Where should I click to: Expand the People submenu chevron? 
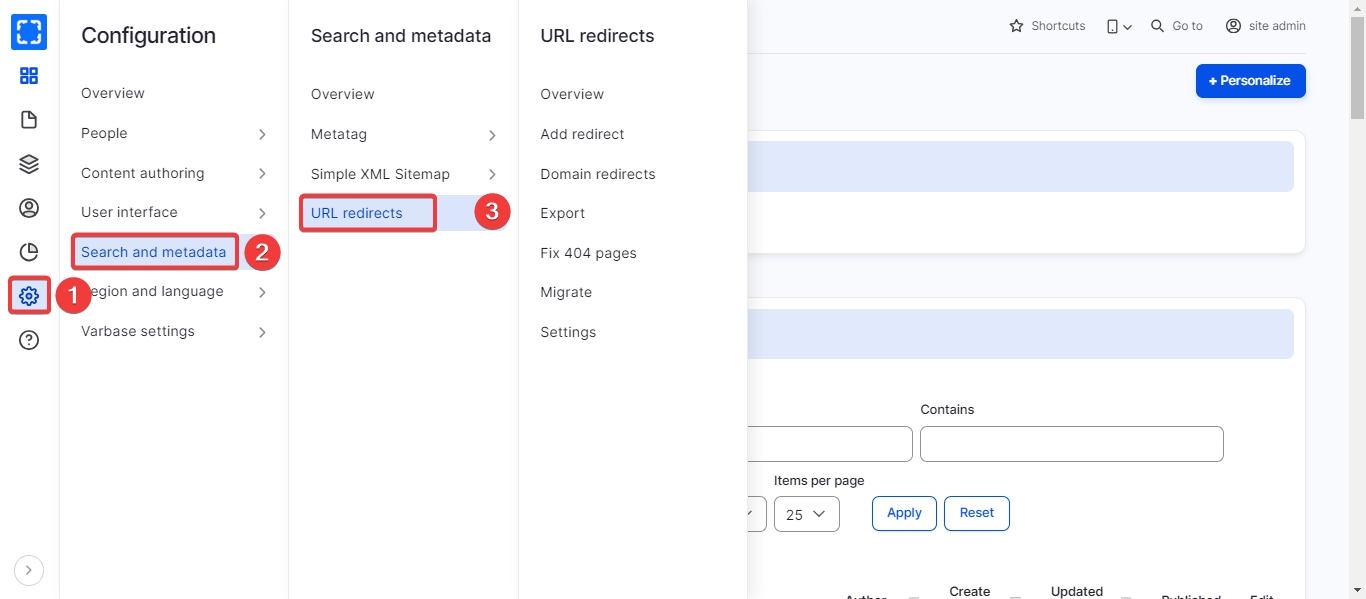[262, 134]
